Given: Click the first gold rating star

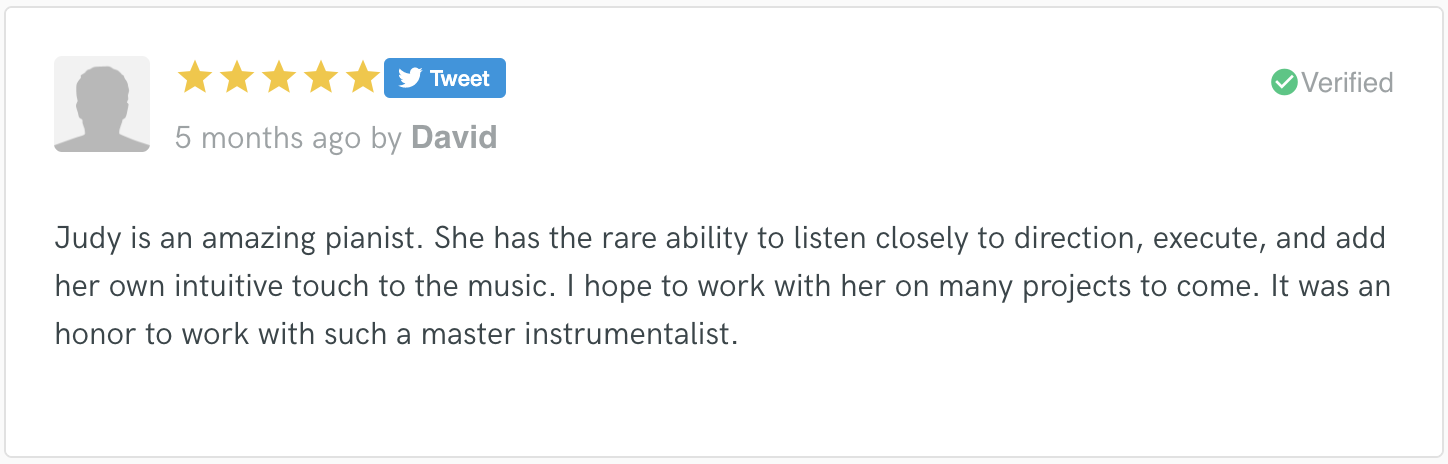Looking at the screenshot, I should pyautogui.click(x=194, y=78).
